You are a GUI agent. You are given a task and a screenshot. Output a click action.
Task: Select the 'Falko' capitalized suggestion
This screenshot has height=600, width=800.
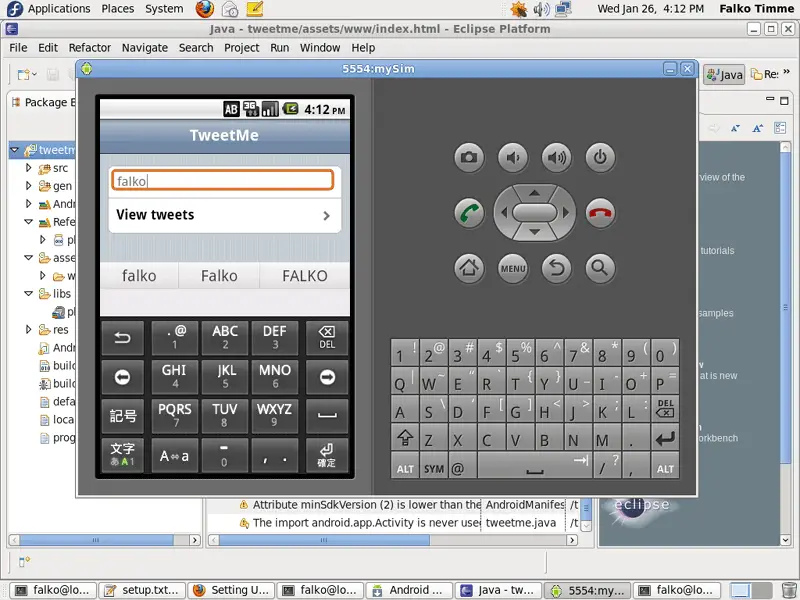pyautogui.click(x=219, y=276)
